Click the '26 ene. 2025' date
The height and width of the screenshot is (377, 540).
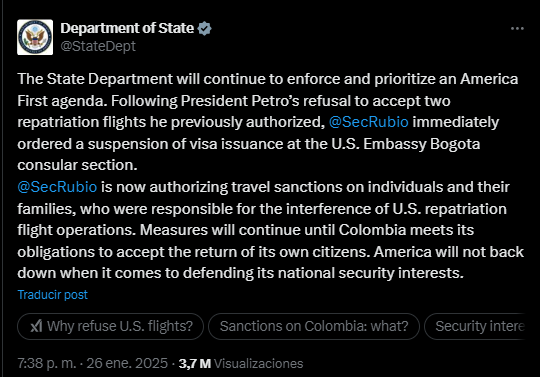point(127,364)
